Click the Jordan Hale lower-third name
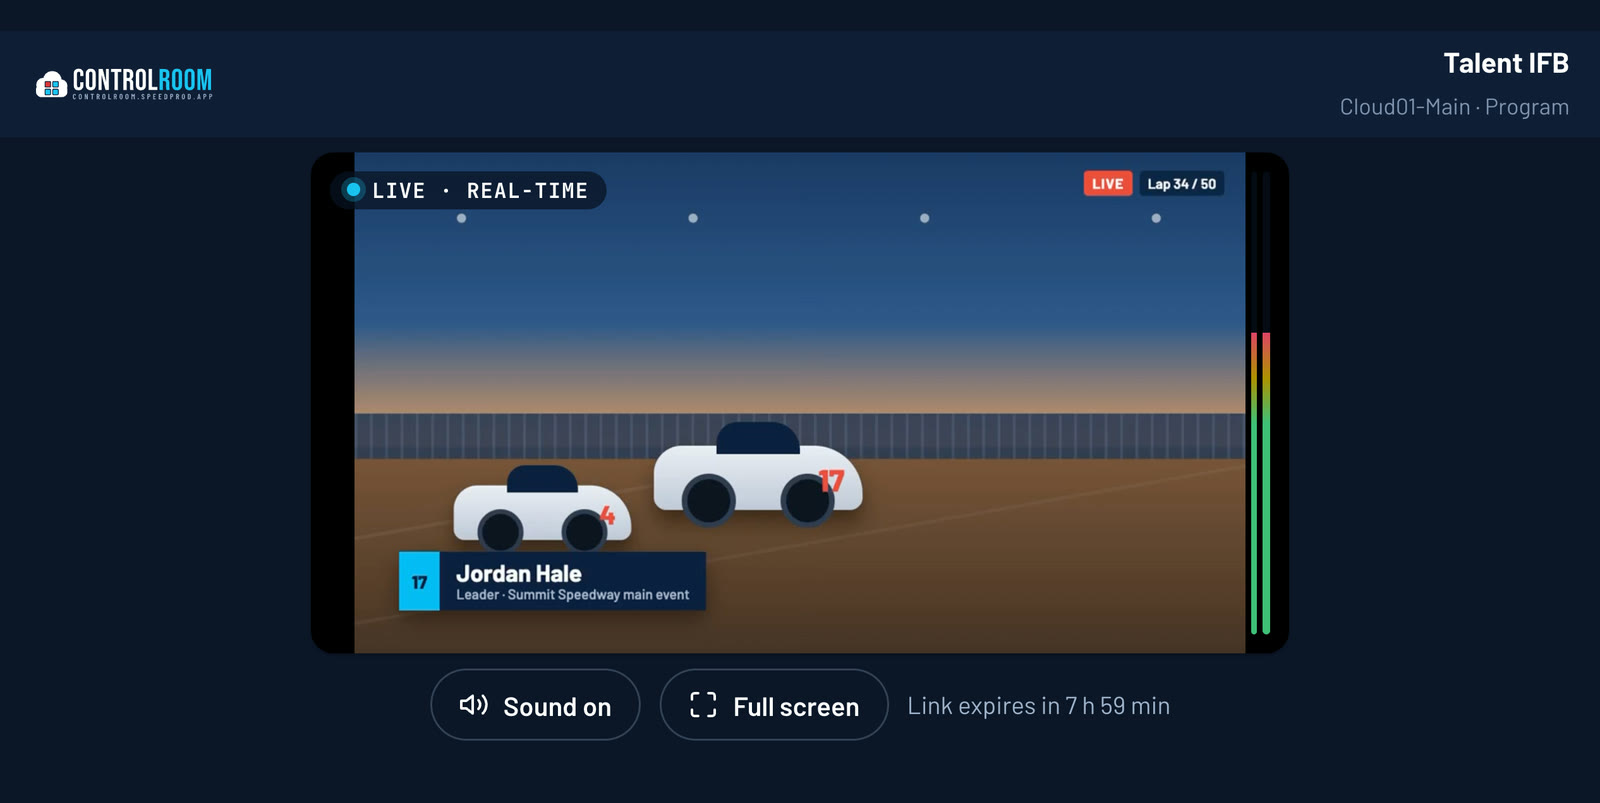Screen dimensions: 1600x803 point(518,573)
